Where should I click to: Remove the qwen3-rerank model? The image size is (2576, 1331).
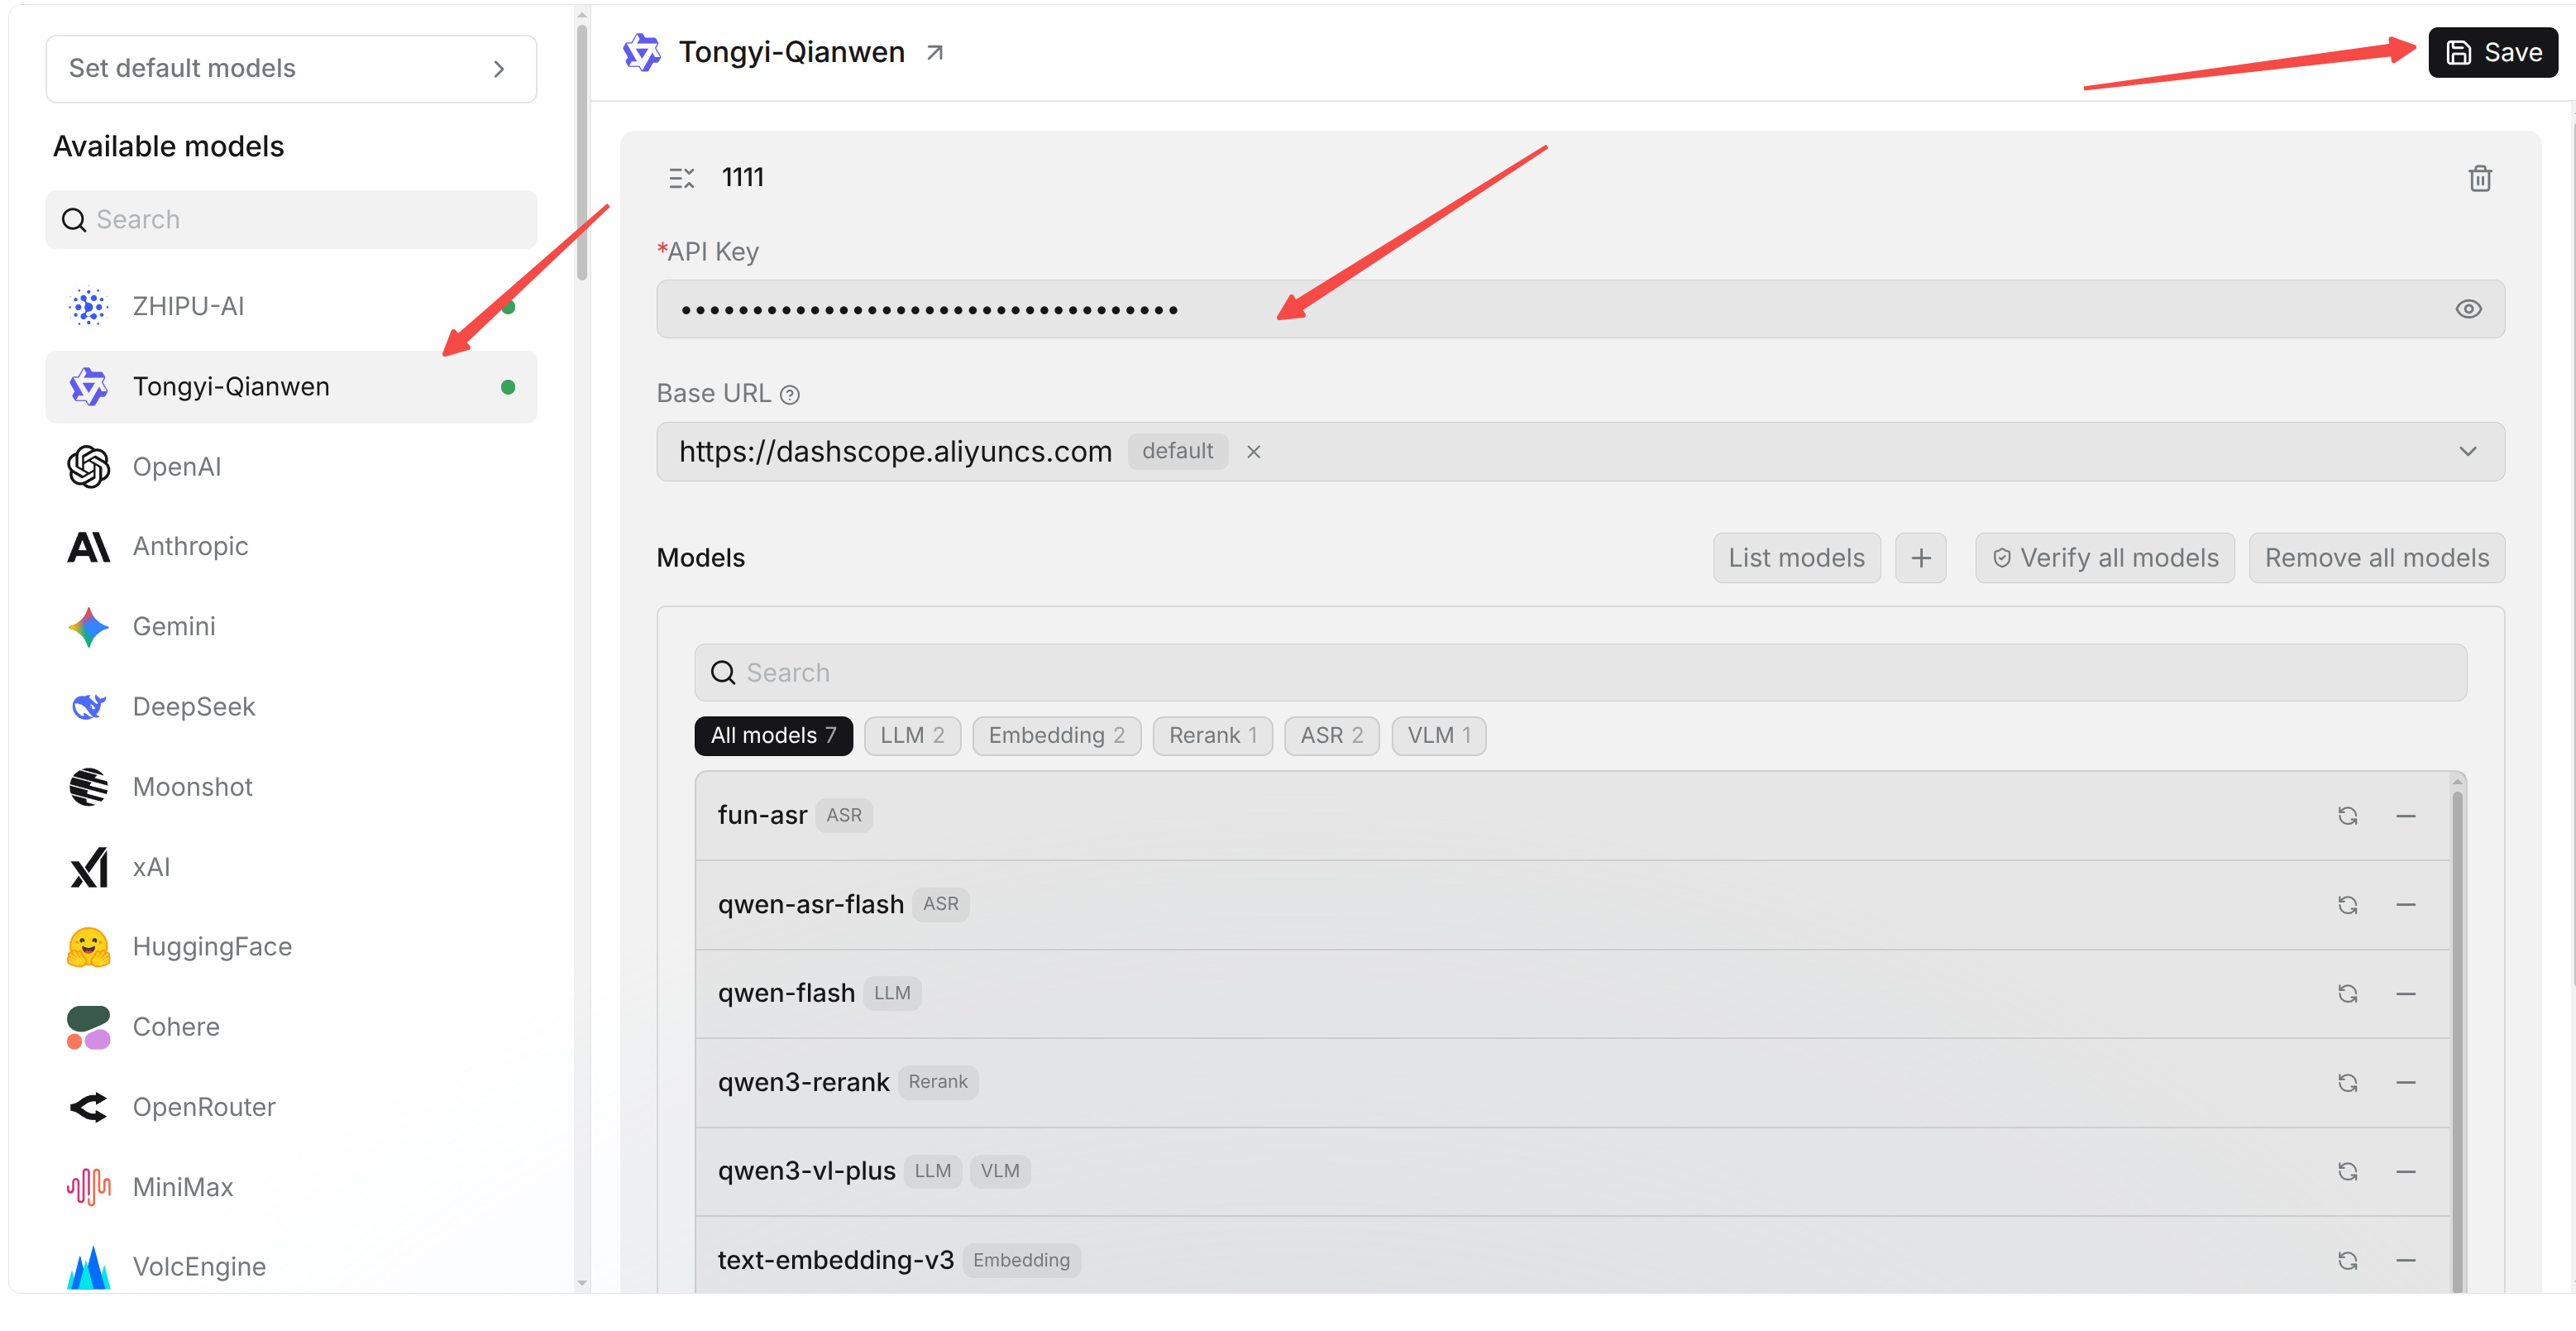[2406, 1083]
